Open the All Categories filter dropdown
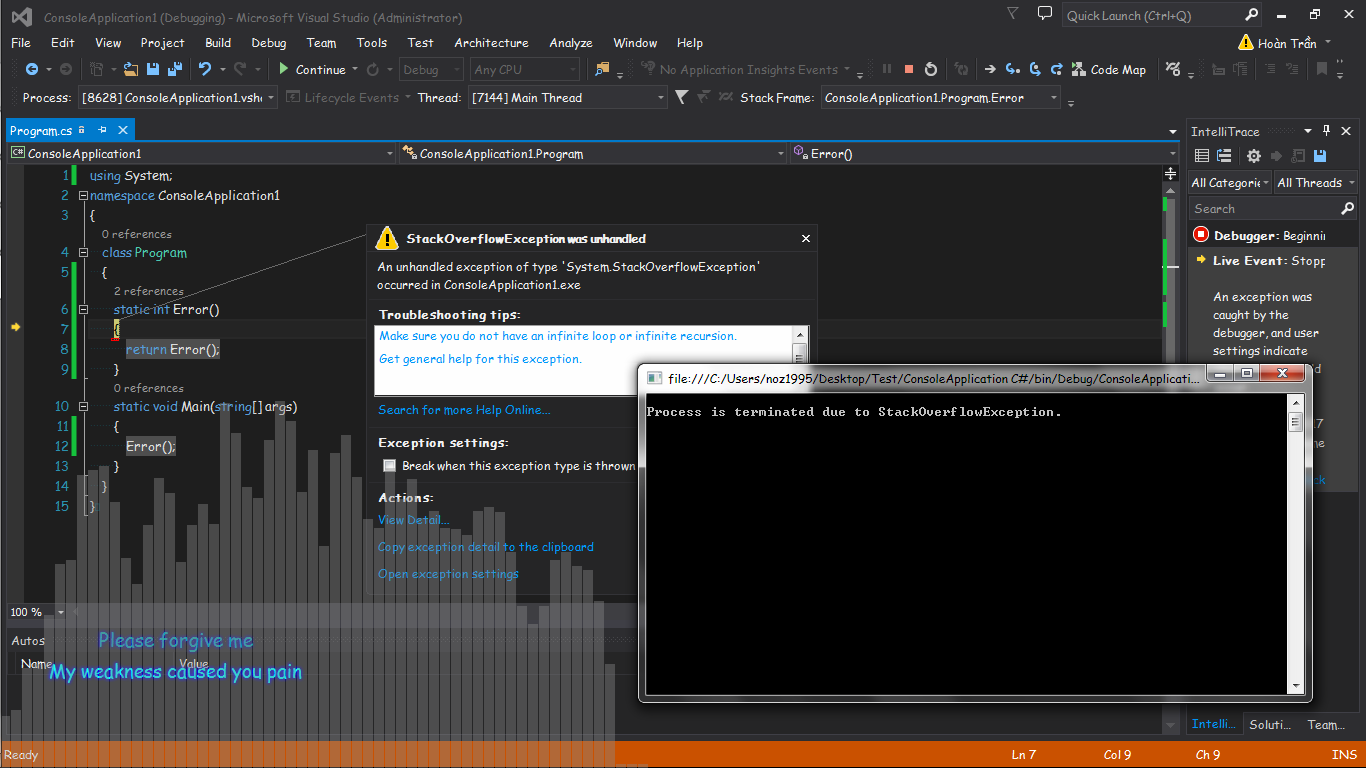The width and height of the screenshot is (1366, 768). point(1230,183)
